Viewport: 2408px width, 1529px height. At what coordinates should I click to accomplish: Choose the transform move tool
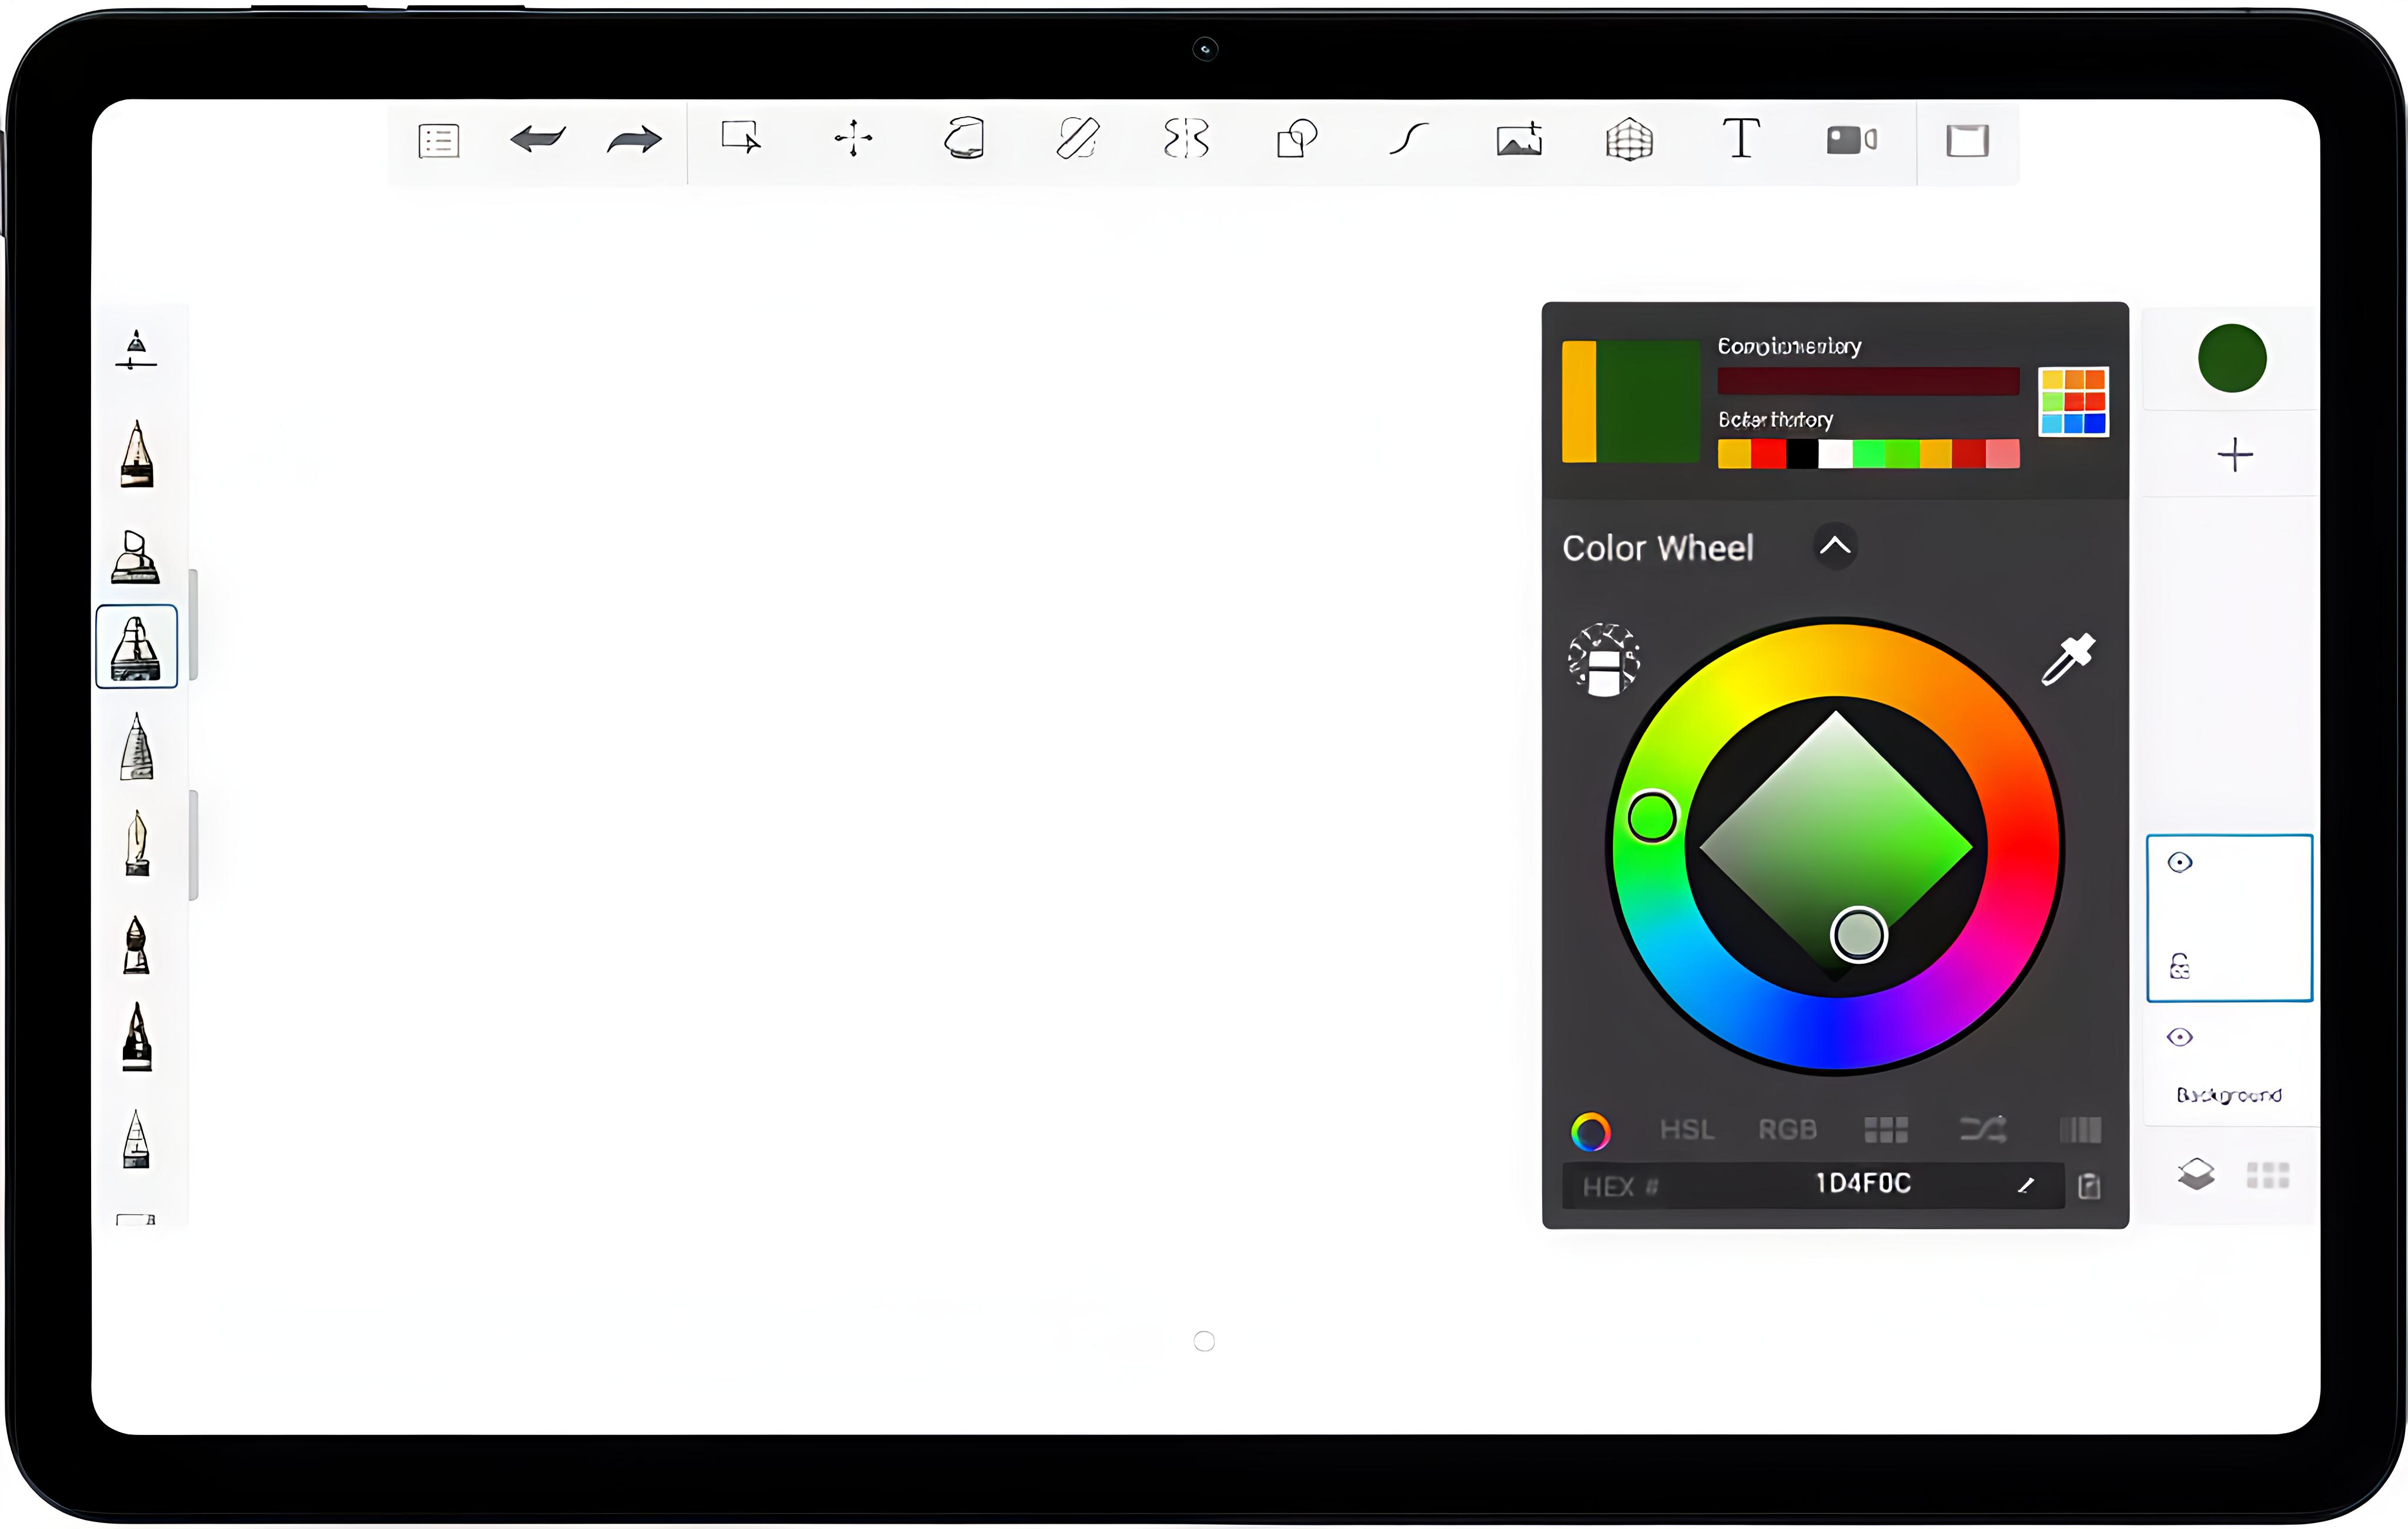pyautogui.click(x=853, y=138)
